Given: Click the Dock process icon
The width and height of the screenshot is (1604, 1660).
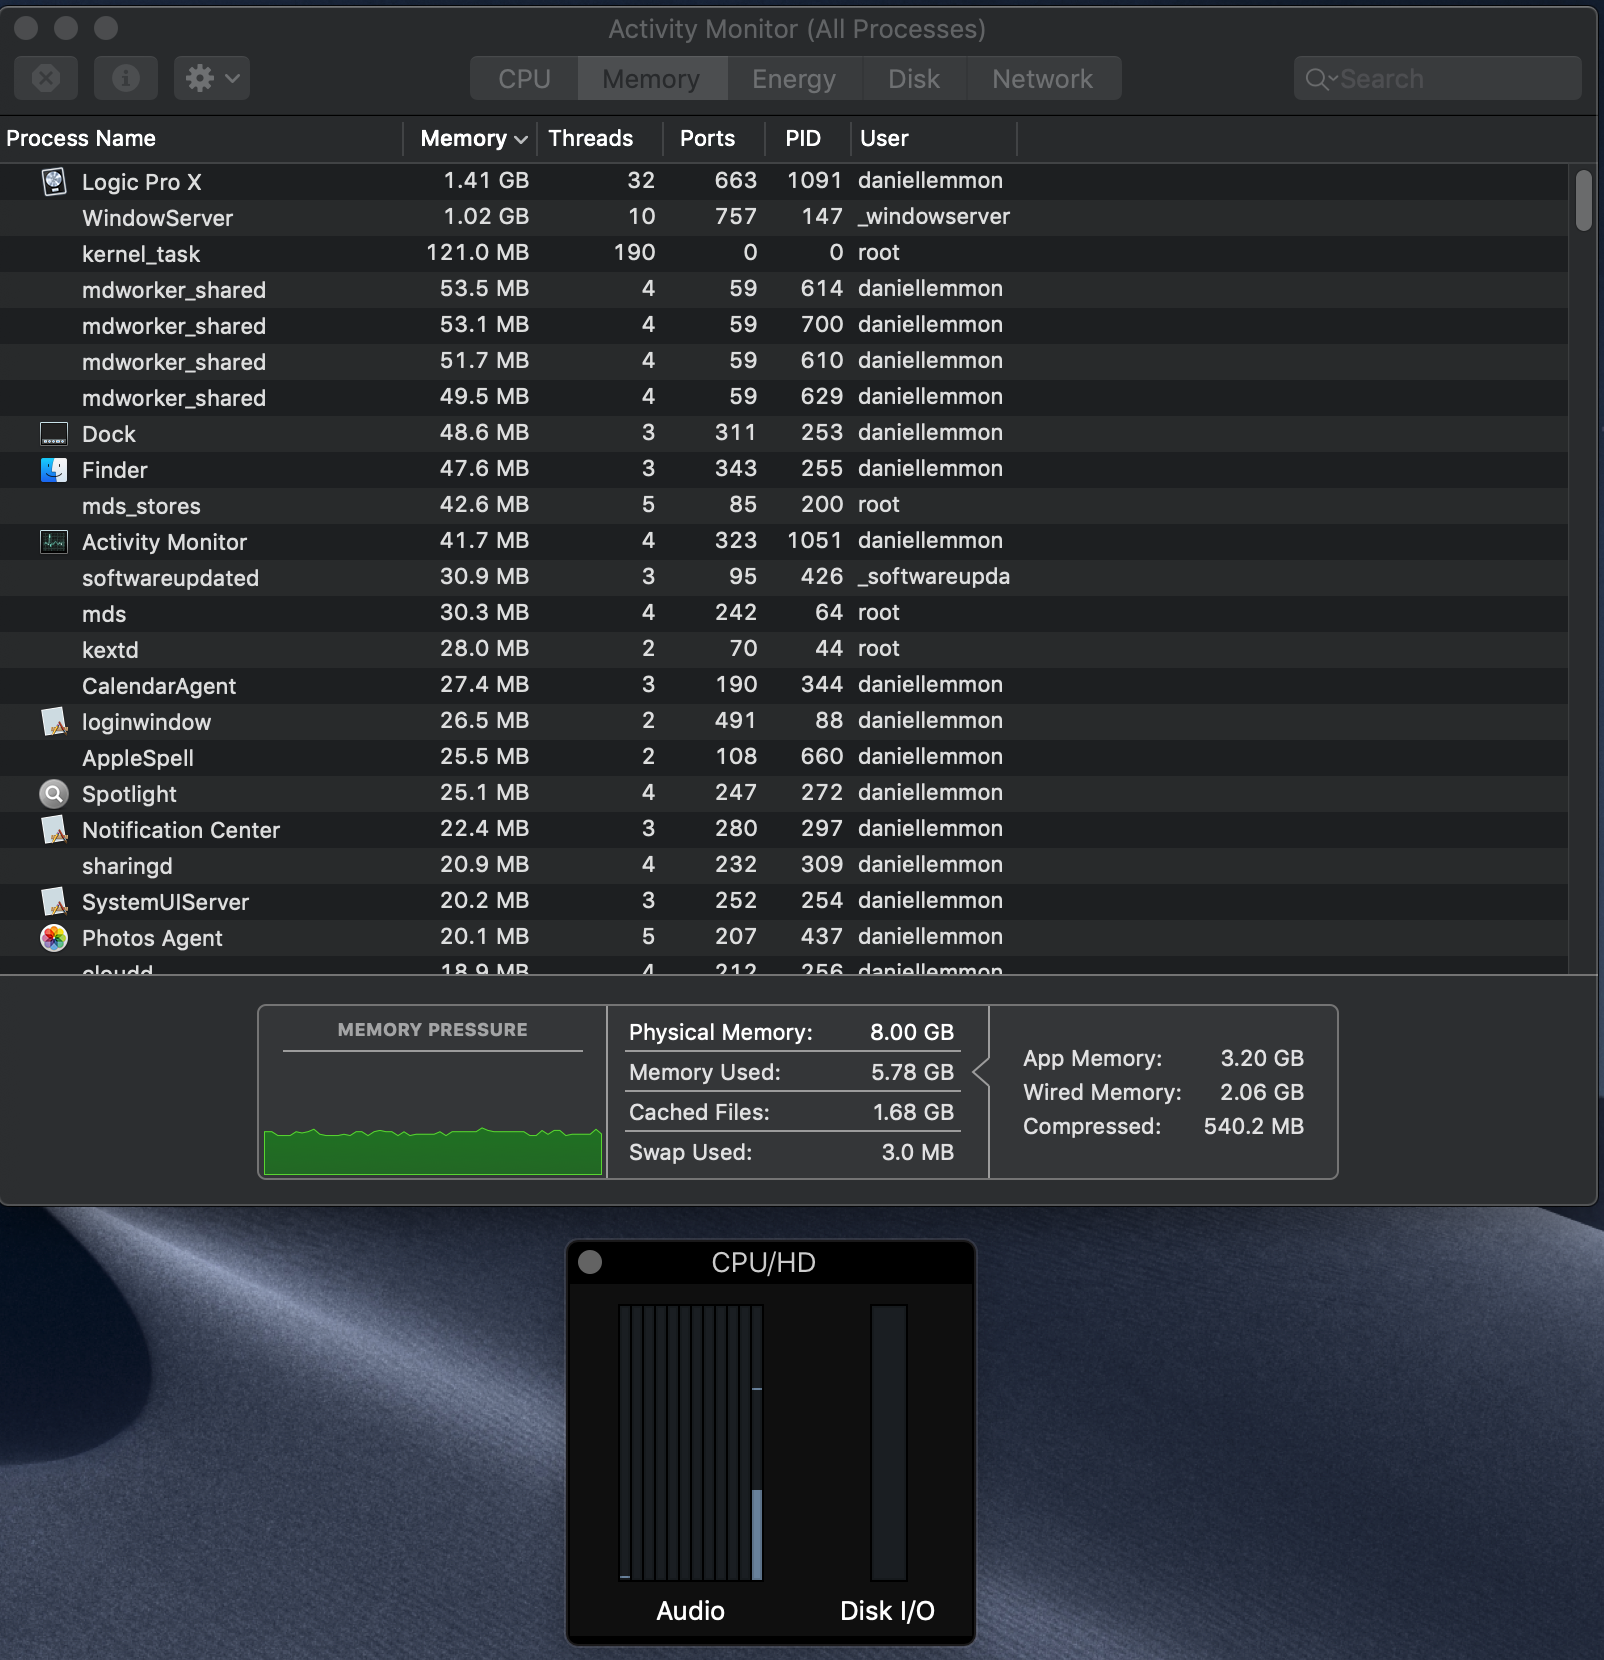Looking at the screenshot, I should pos(54,434).
